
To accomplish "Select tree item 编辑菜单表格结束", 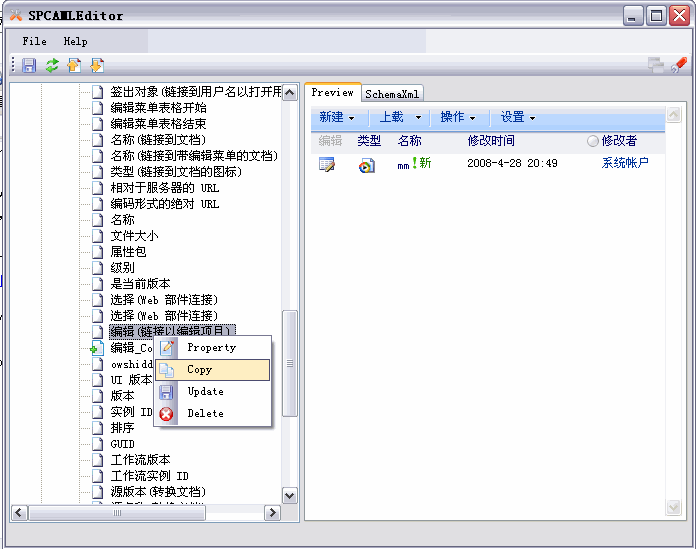I will click(x=158, y=123).
